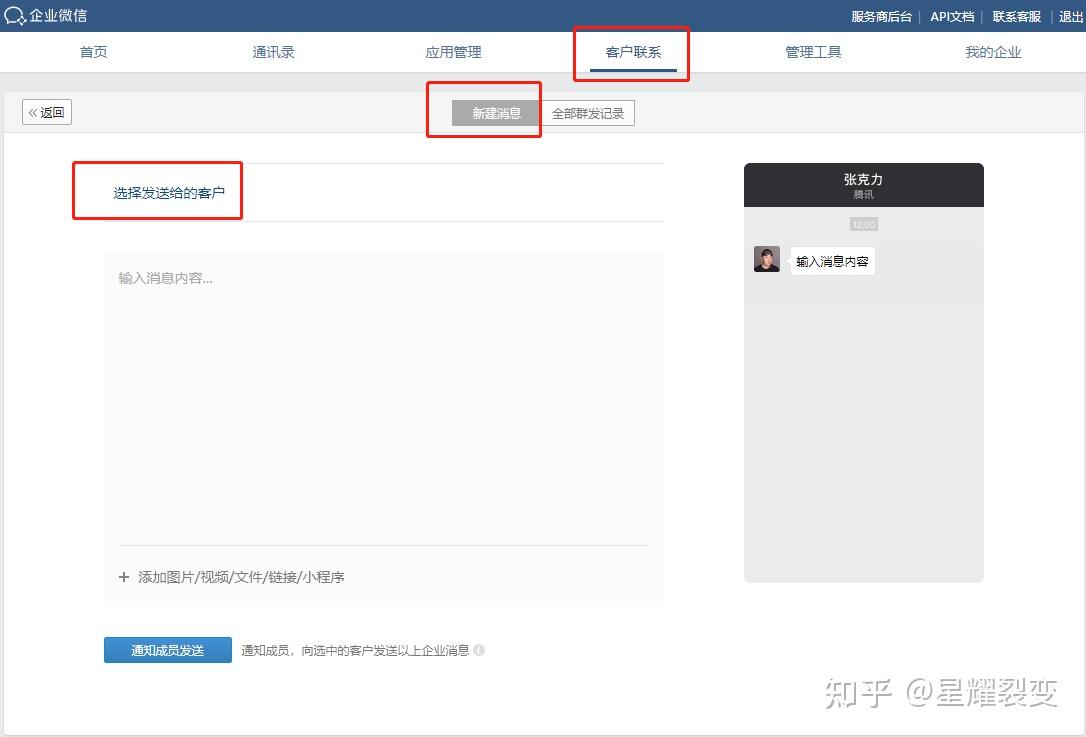Open the 通讯录 tab

pyautogui.click(x=274, y=52)
